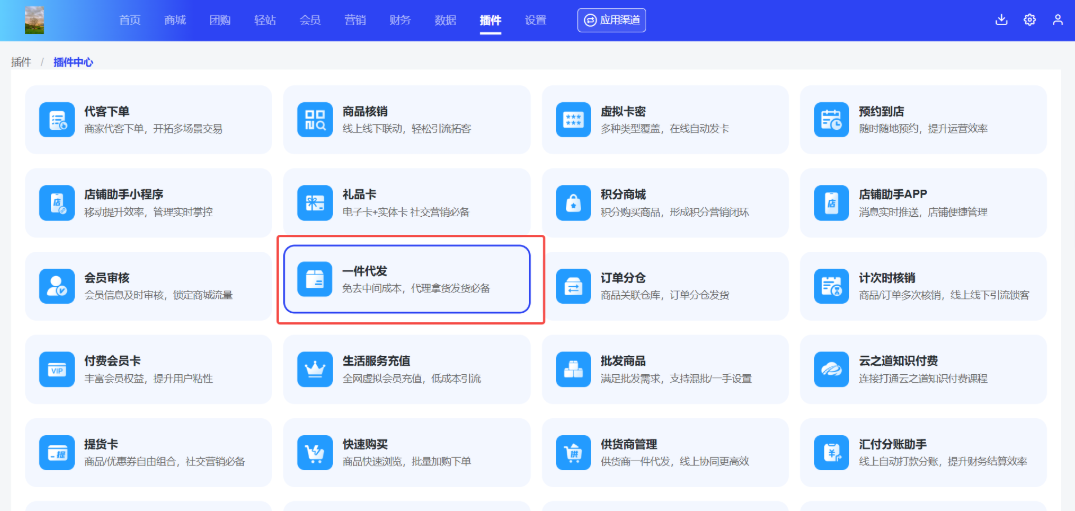Click the user profile icon
Screen dimensions: 1075x511
click(1057, 20)
